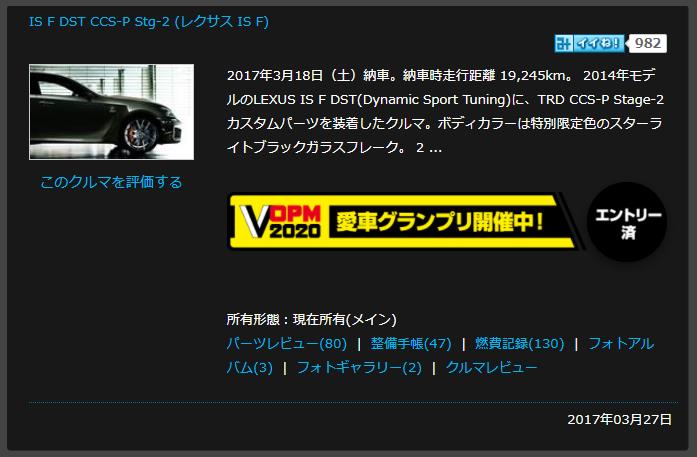The height and width of the screenshot is (457, 697).
Task: Open the Lexus IS F car thumbnail
Action: click(x=111, y=112)
